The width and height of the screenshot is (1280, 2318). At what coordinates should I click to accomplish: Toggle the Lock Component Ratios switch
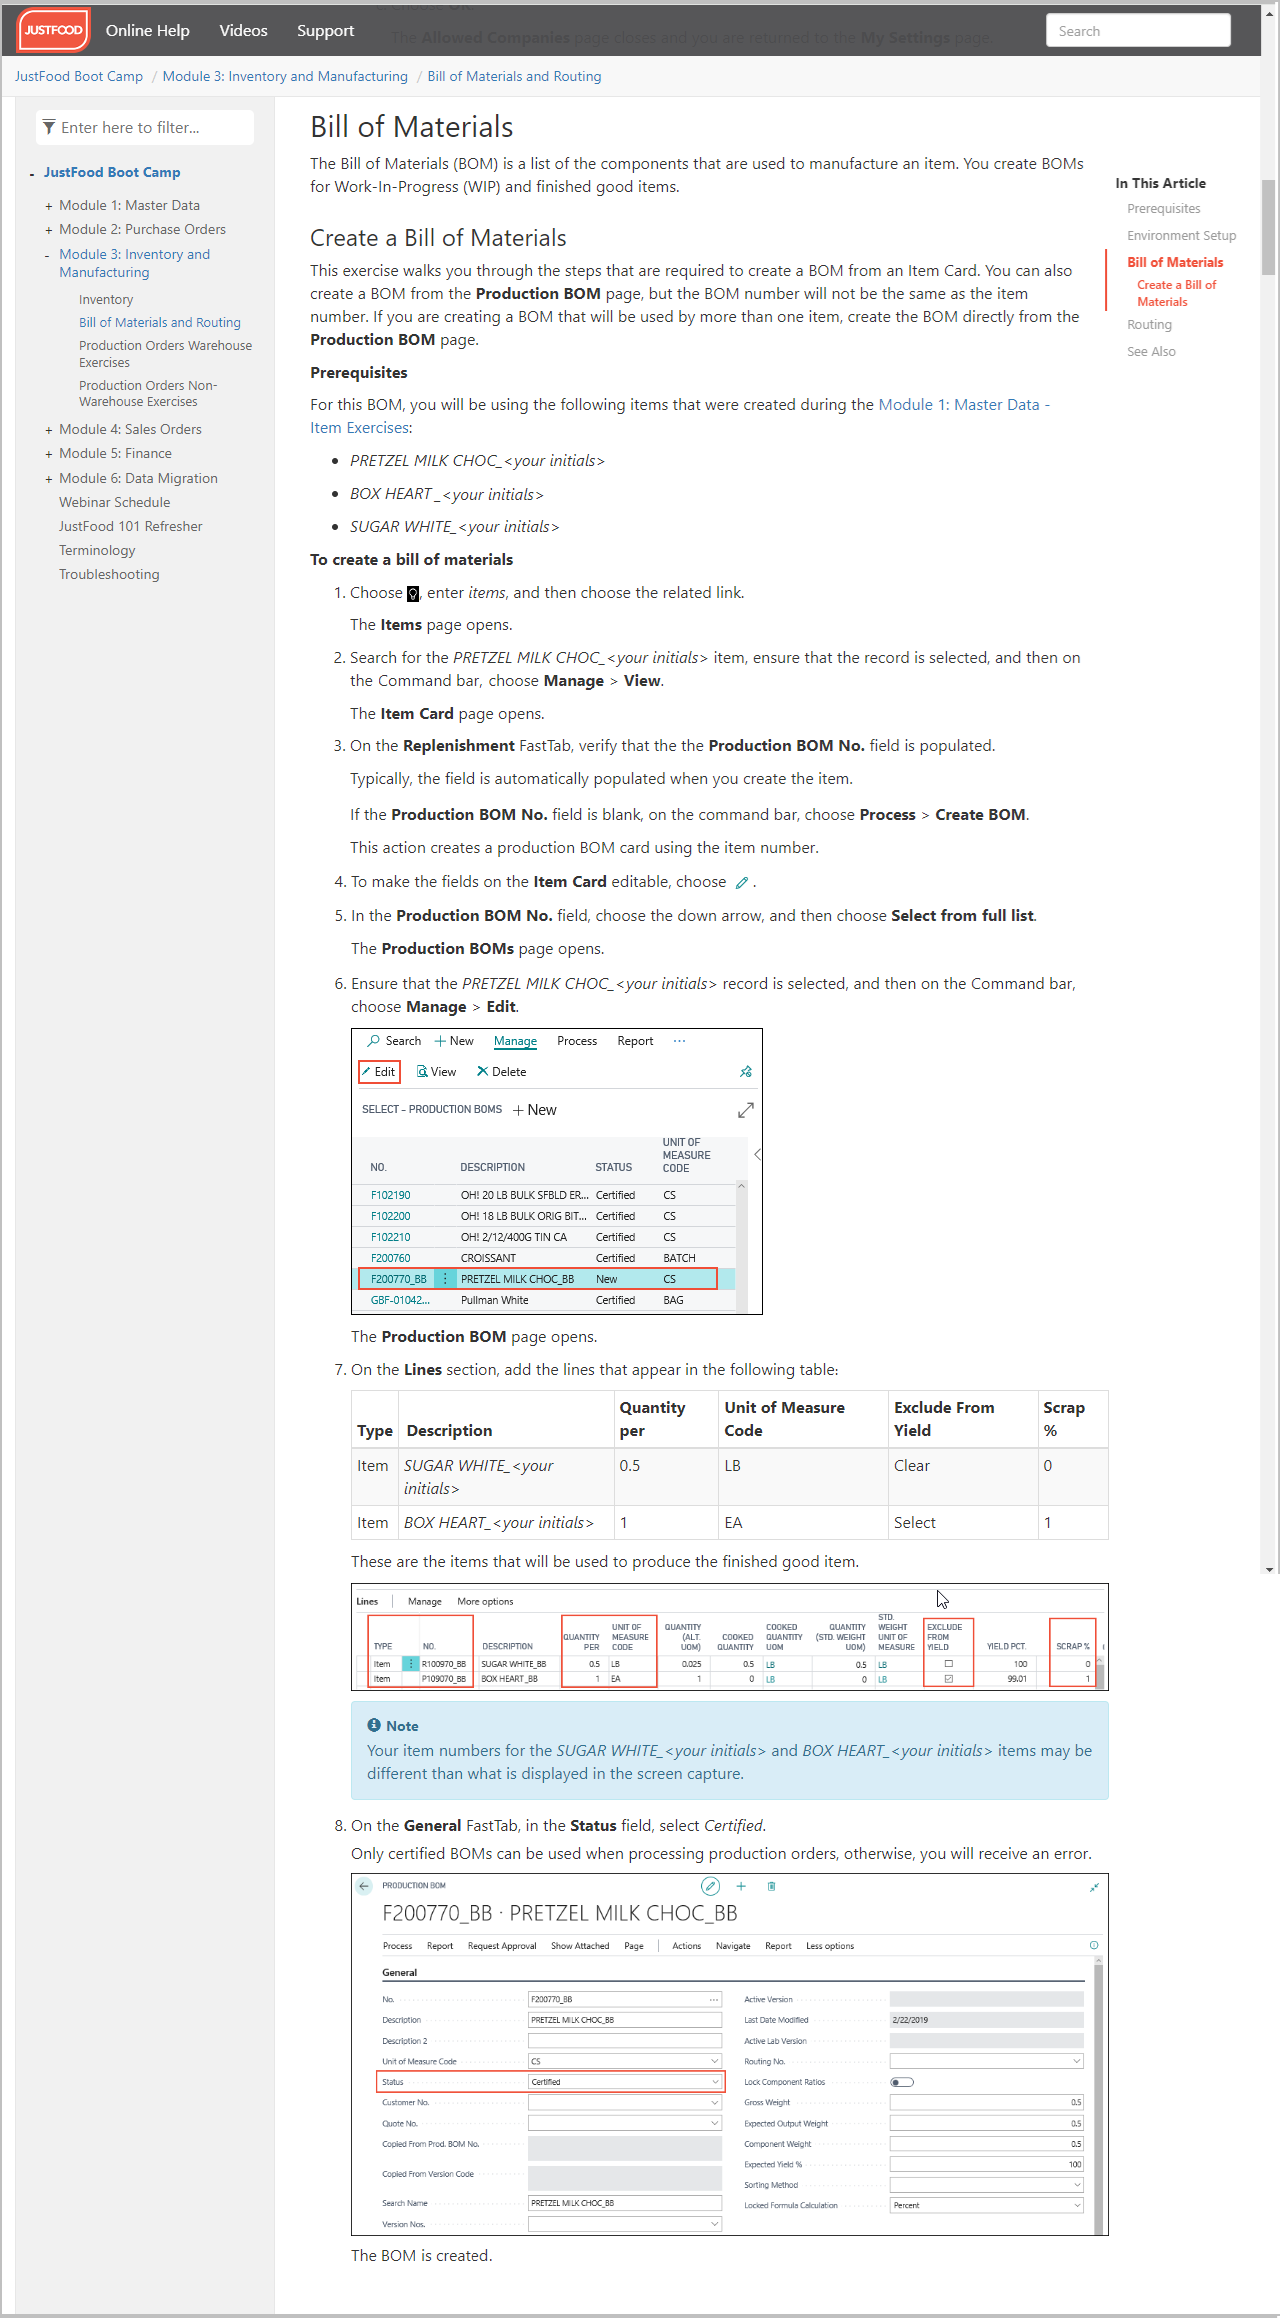pos(902,2082)
